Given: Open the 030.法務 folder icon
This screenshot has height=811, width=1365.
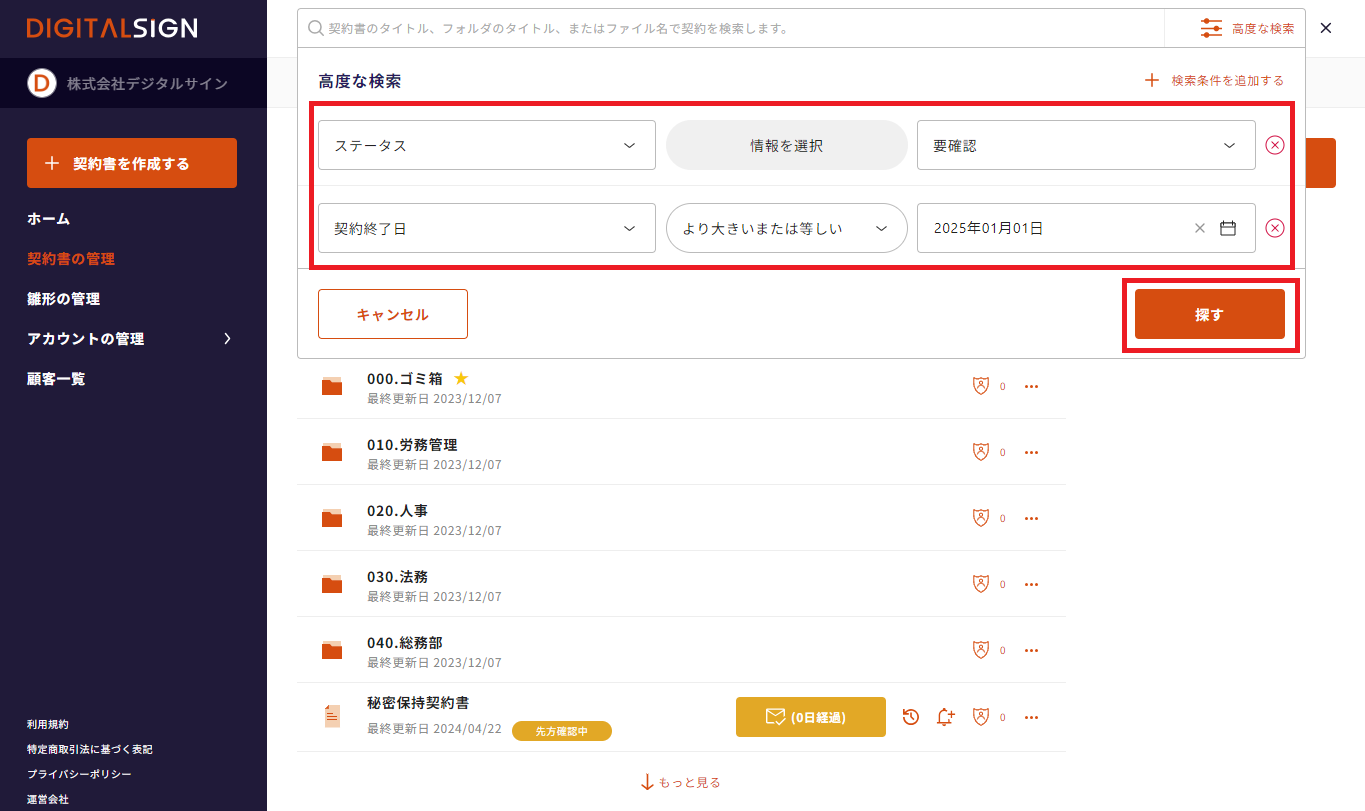Looking at the screenshot, I should click(x=332, y=585).
